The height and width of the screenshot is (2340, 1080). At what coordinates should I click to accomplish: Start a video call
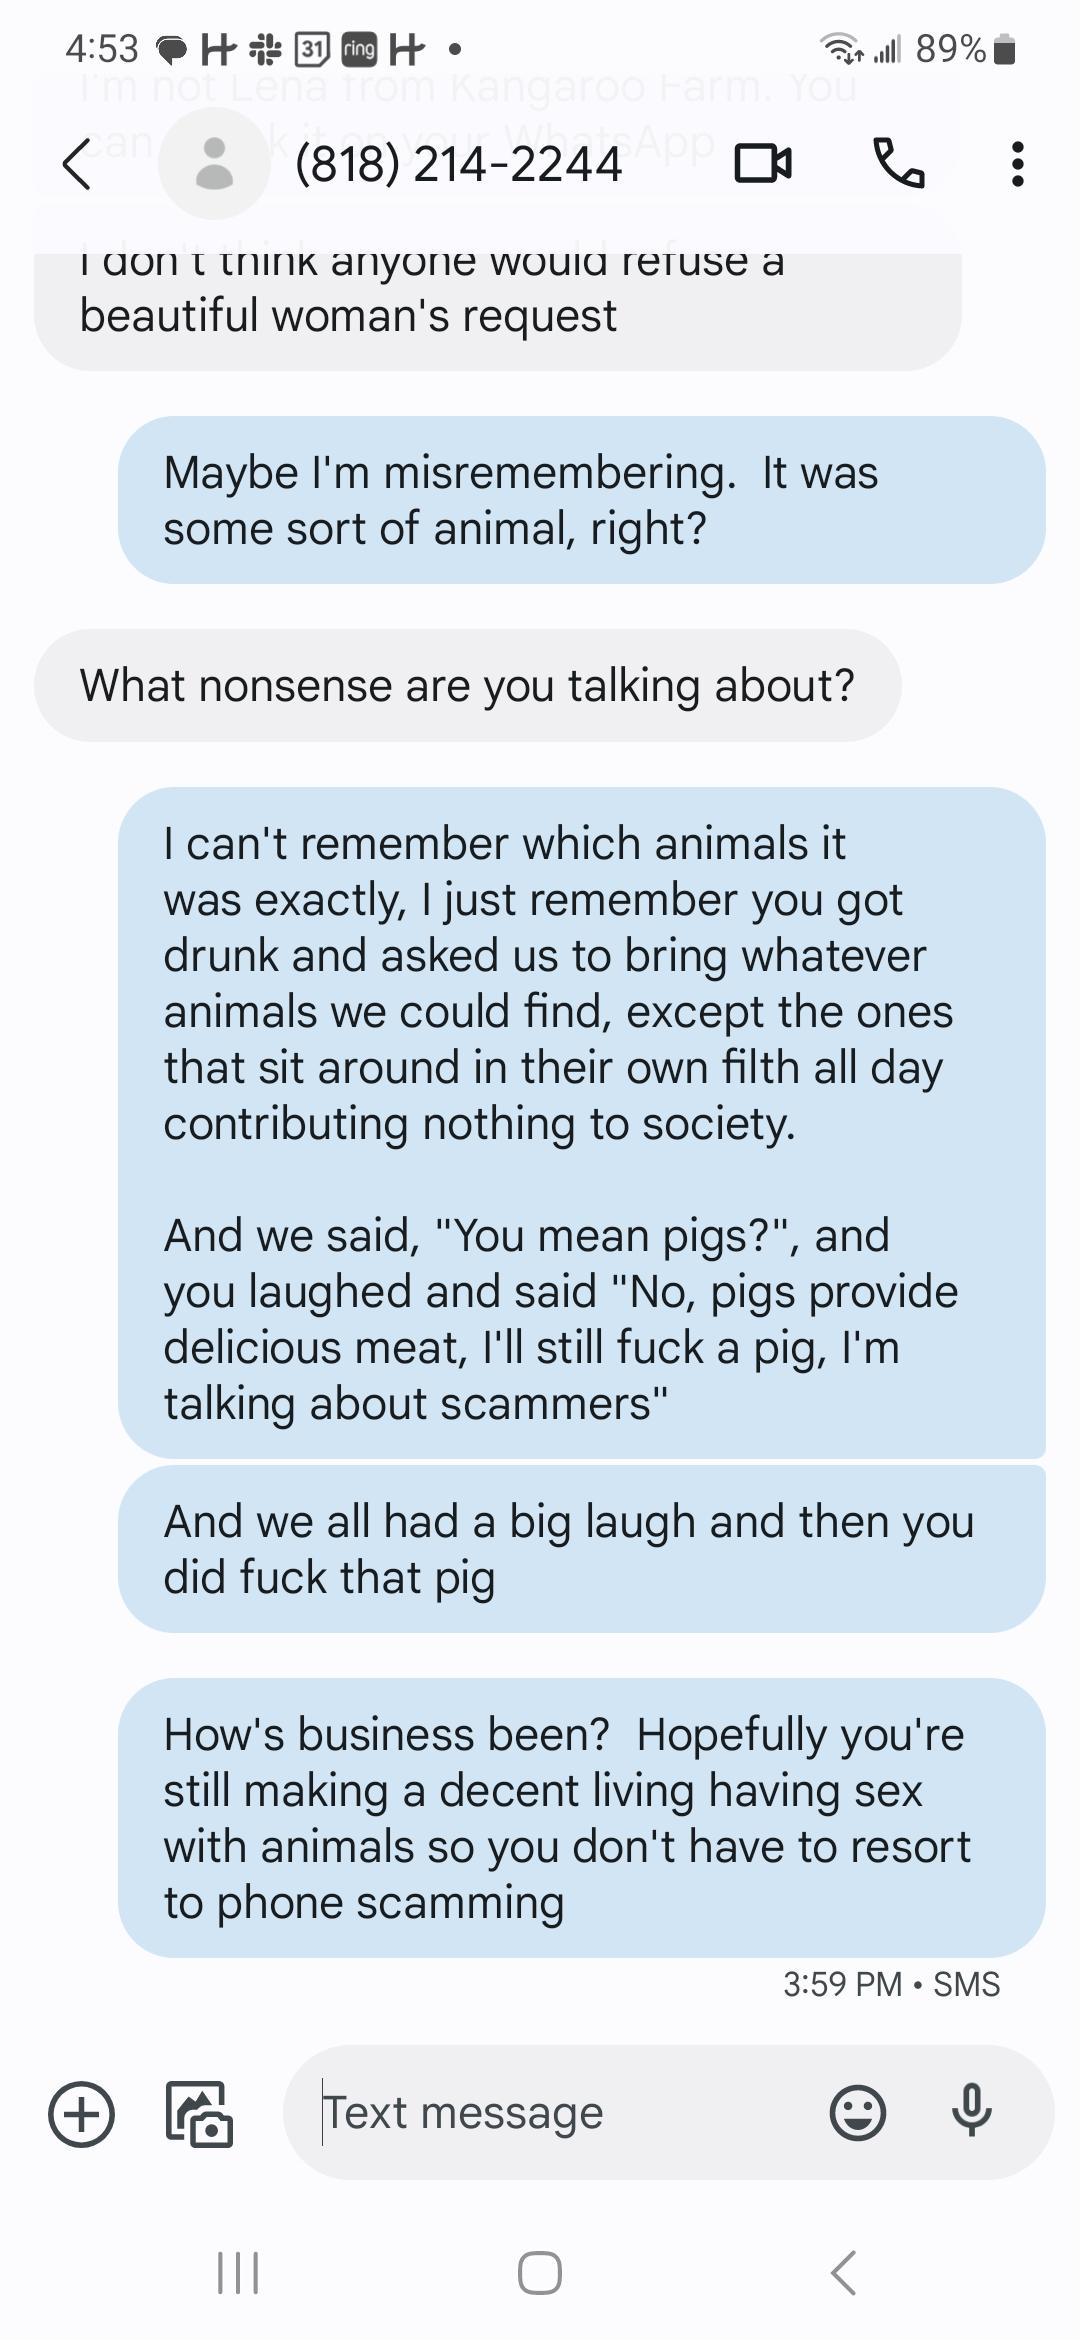(x=763, y=164)
